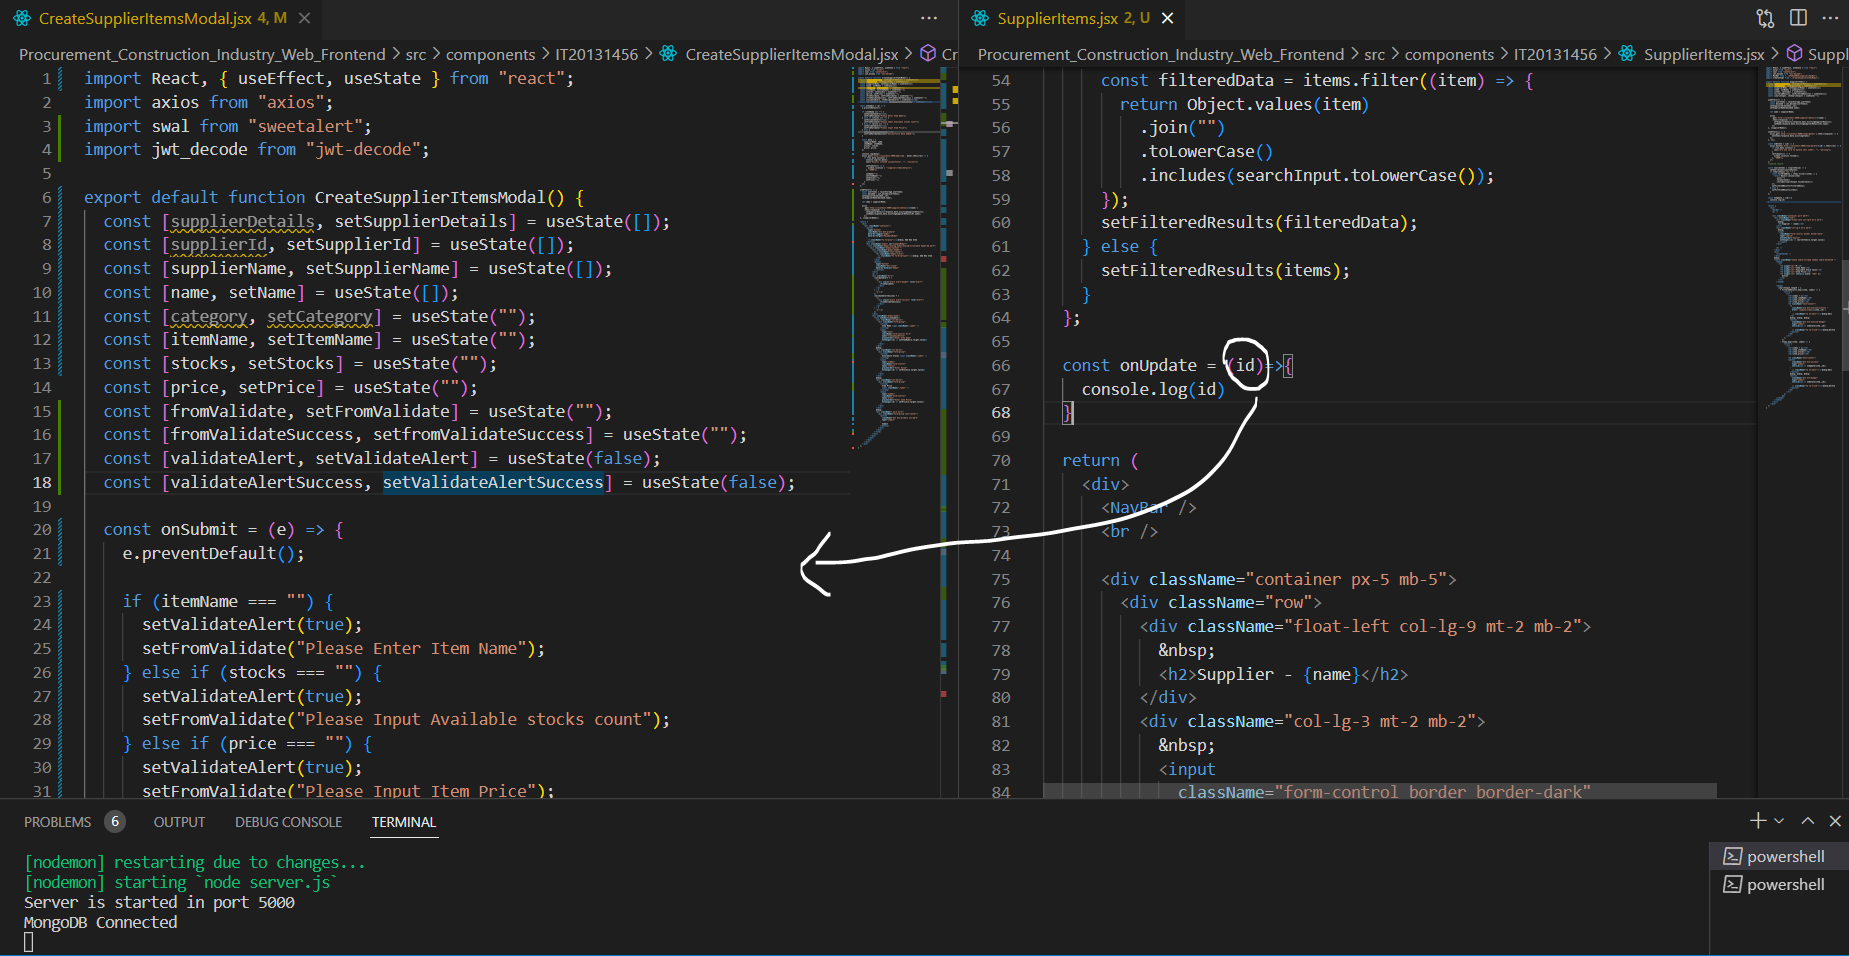Open the DEBUG CONSOLE tab
The height and width of the screenshot is (956, 1849).
tap(288, 822)
